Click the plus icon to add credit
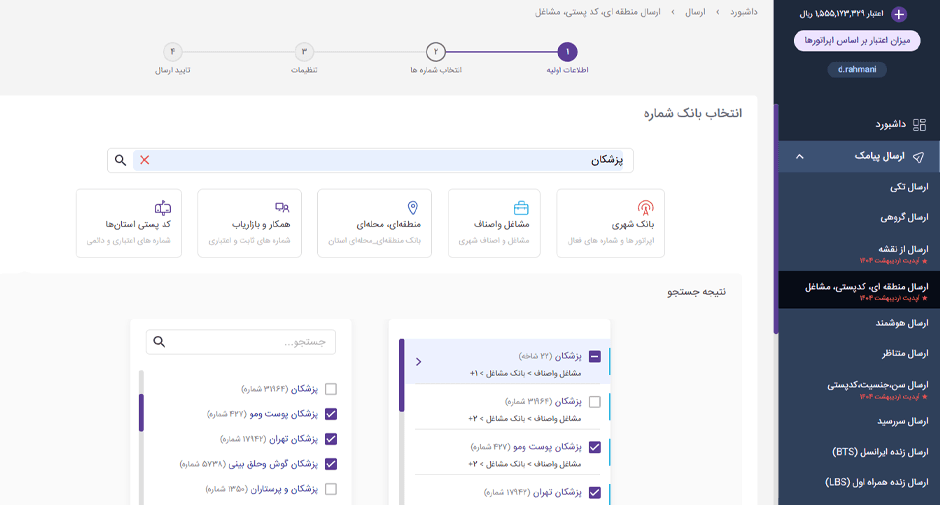The image size is (940, 505). coord(899,14)
